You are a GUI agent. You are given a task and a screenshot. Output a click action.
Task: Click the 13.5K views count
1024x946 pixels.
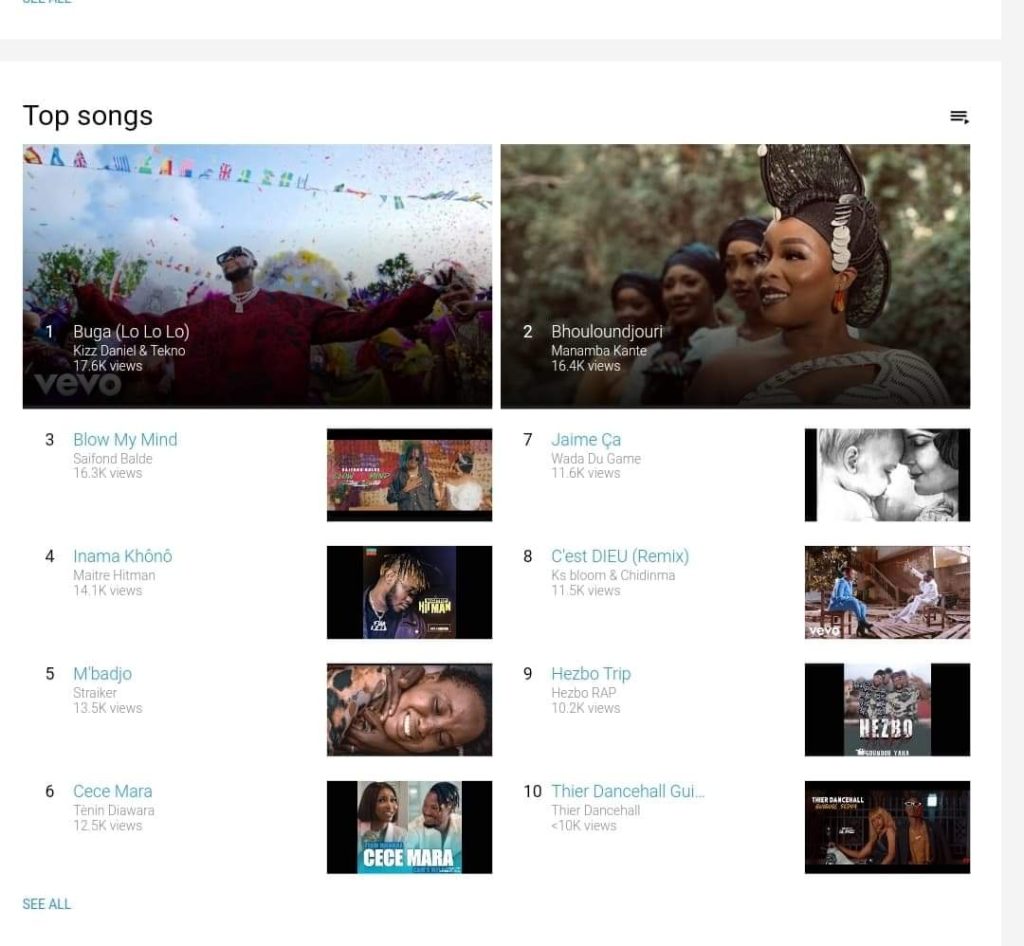(107, 708)
